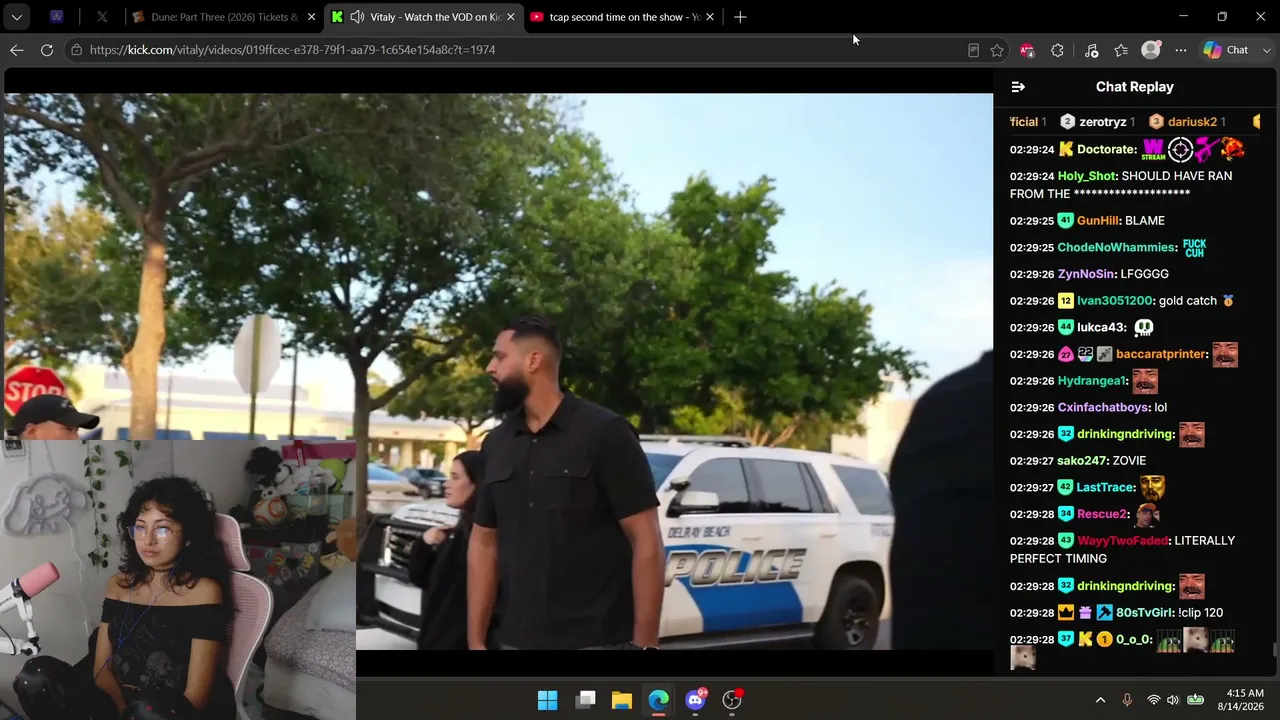
Task: Click ZynNoSin username in chat
Action: click(x=1086, y=274)
